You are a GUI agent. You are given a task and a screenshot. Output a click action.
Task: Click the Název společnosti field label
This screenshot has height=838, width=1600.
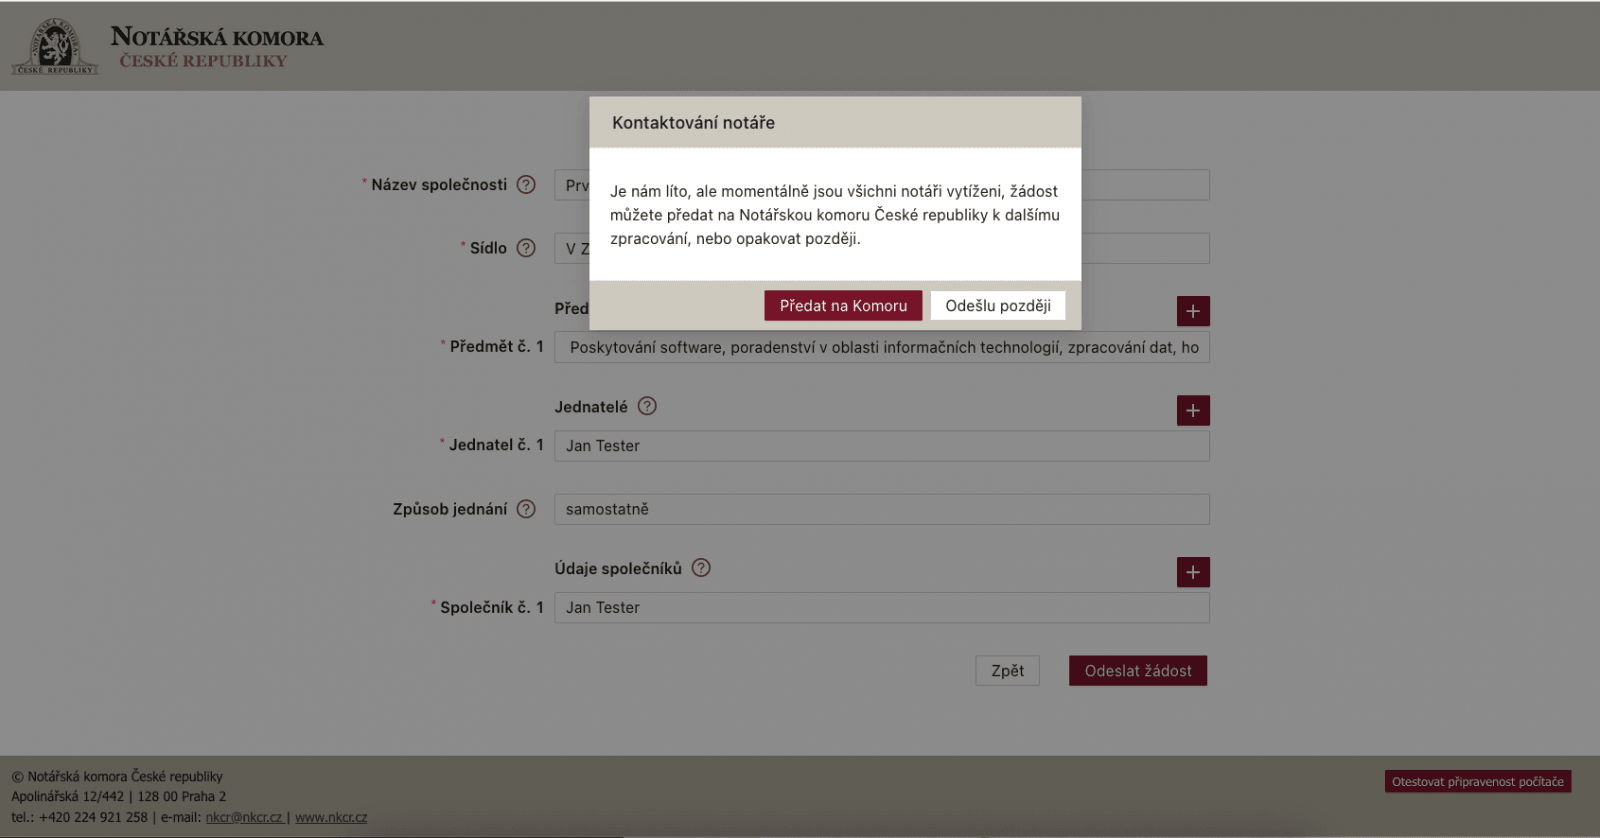439,185
